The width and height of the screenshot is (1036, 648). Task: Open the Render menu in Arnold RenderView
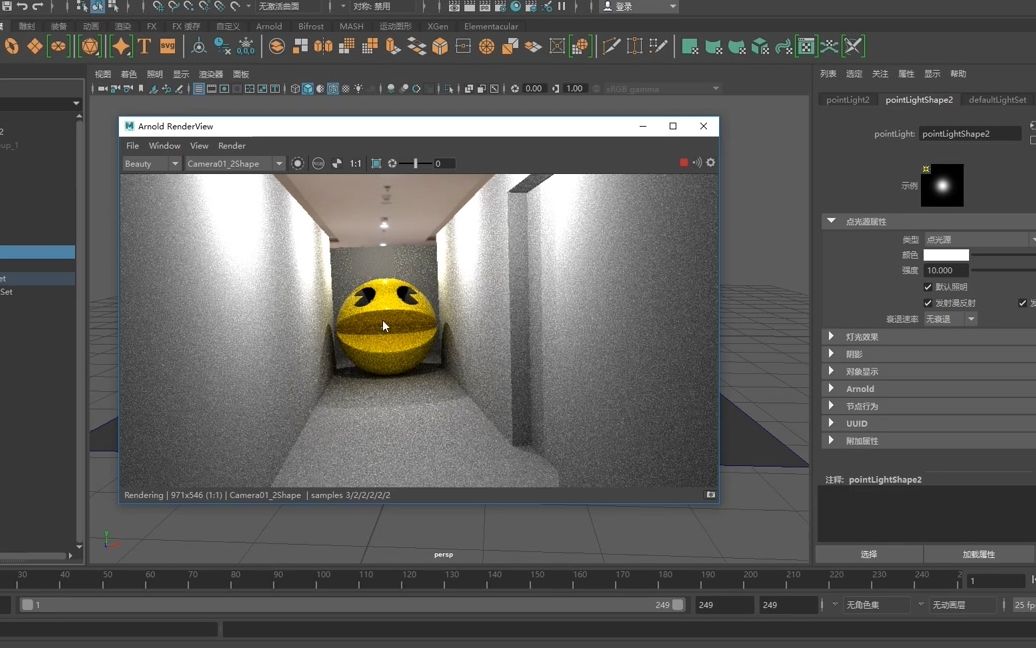pyautogui.click(x=231, y=145)
